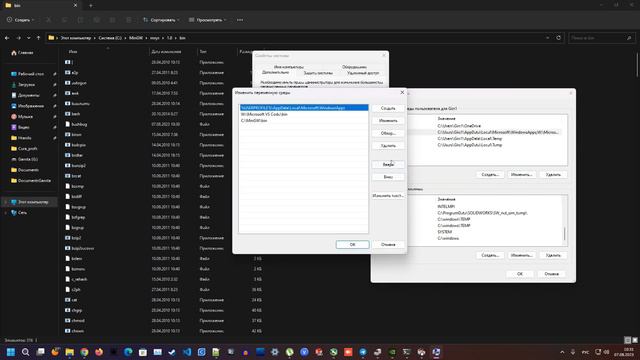
Task: Expand Сеть in the navigation pane
Action: (x=5, y=213)
